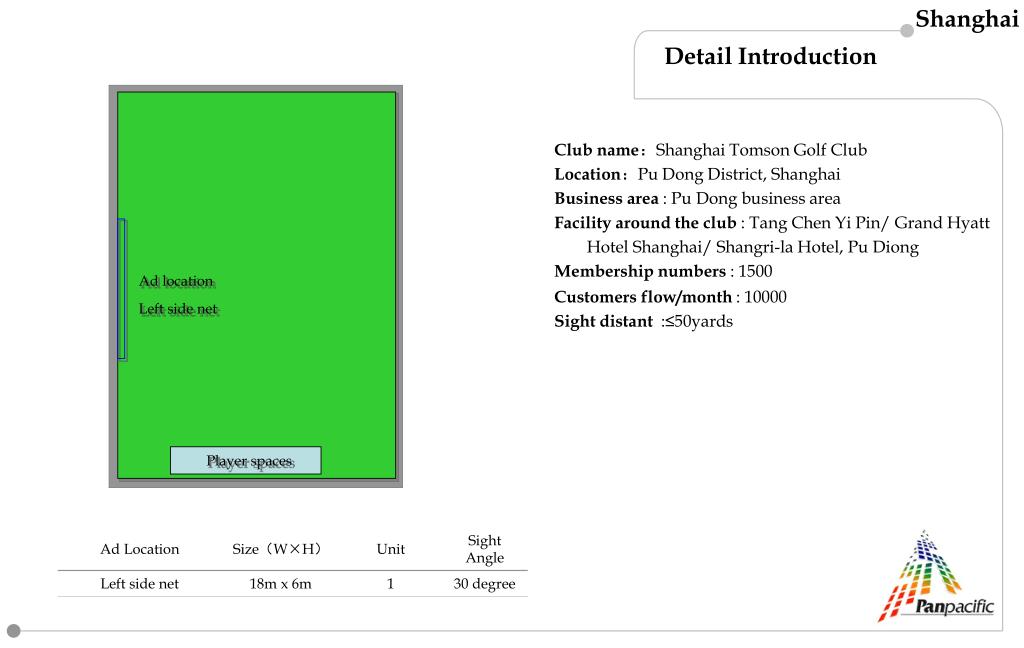
Task: Click the blue ad strip on left net
Action: [x=121, y=289]
